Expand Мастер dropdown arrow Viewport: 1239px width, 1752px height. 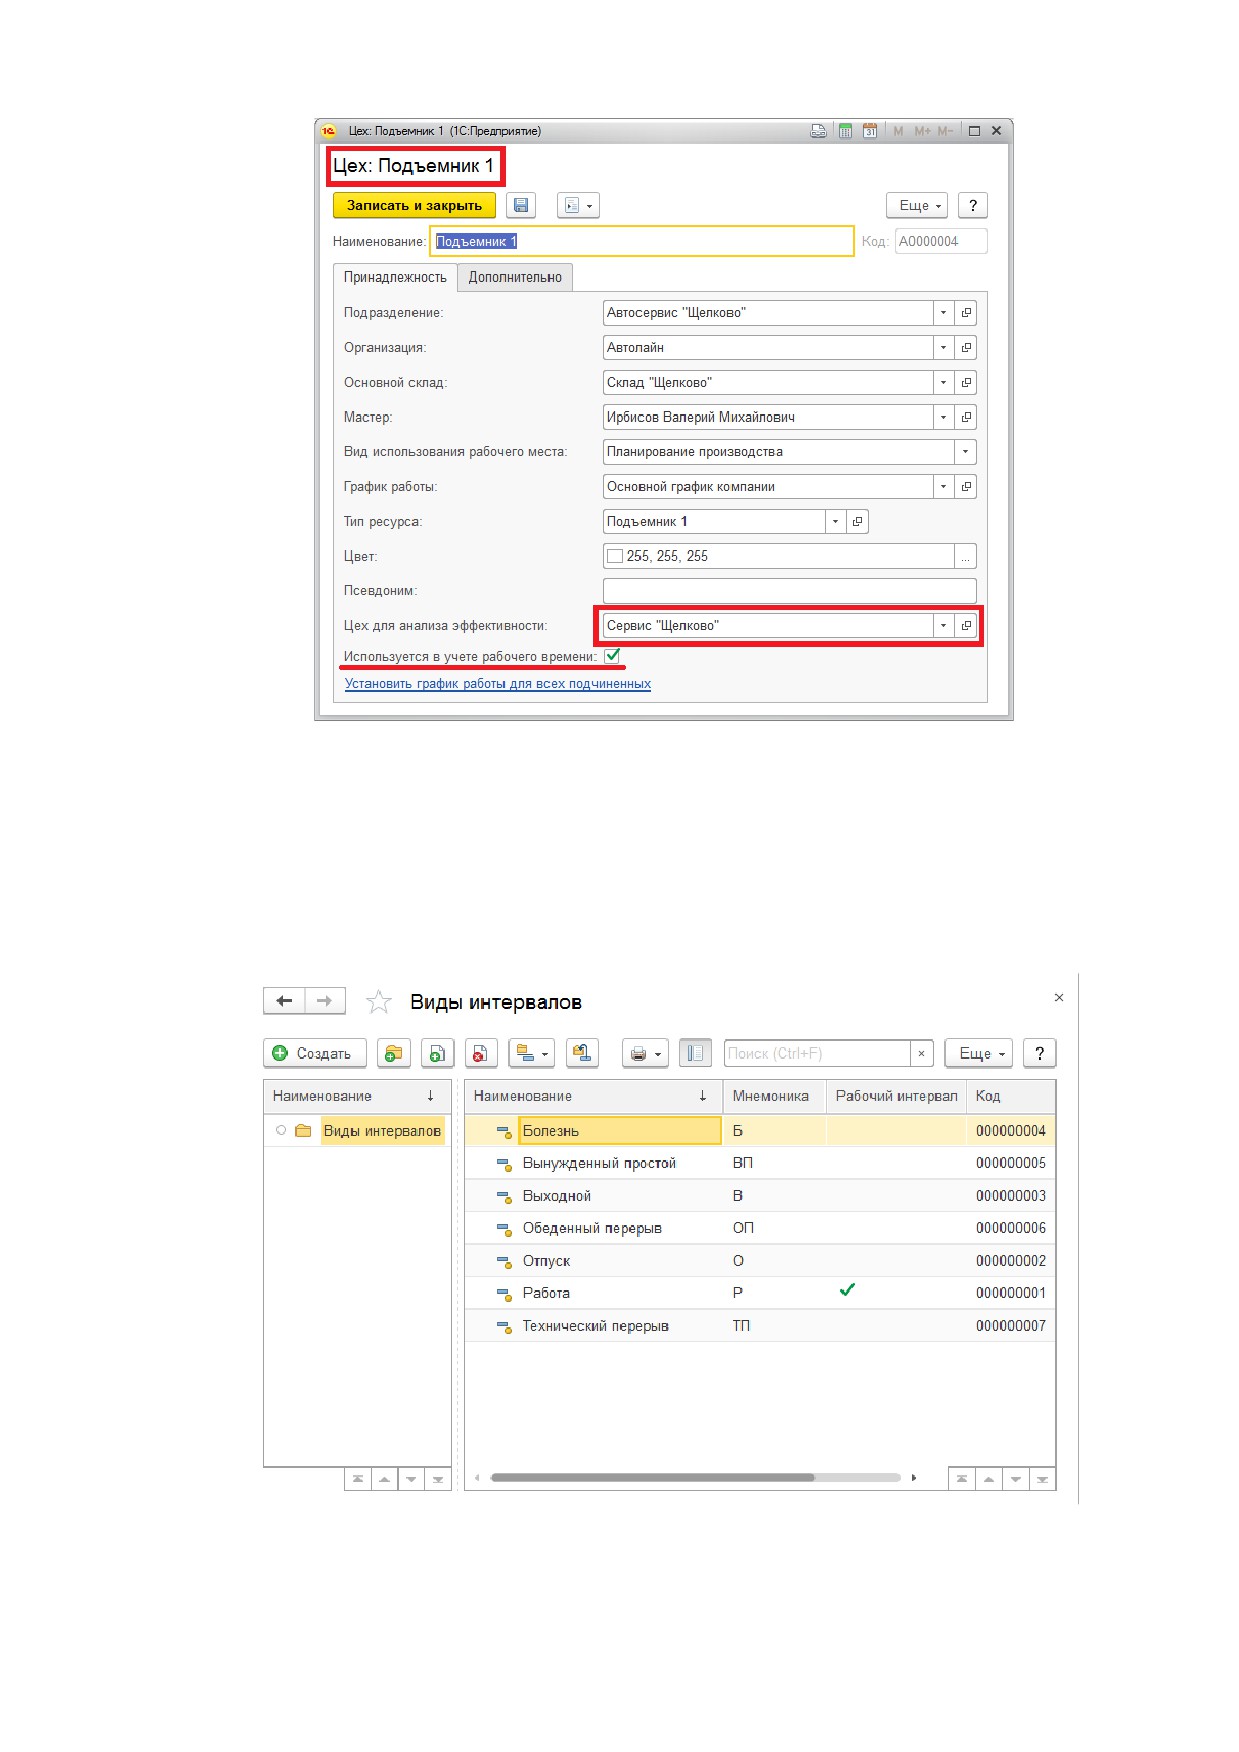(x=943, y=417)
